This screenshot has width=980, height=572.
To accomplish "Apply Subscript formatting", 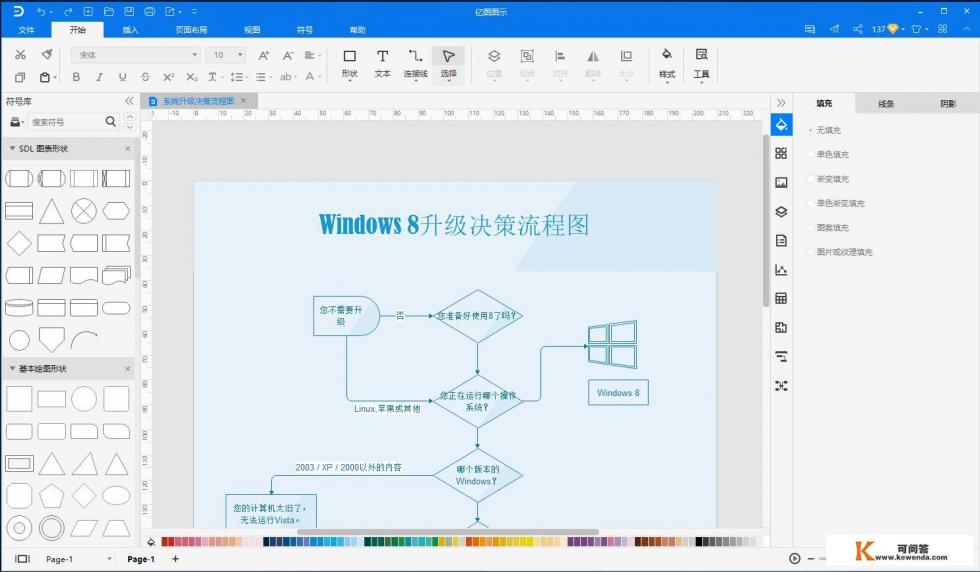I will (x=191, y=76).
